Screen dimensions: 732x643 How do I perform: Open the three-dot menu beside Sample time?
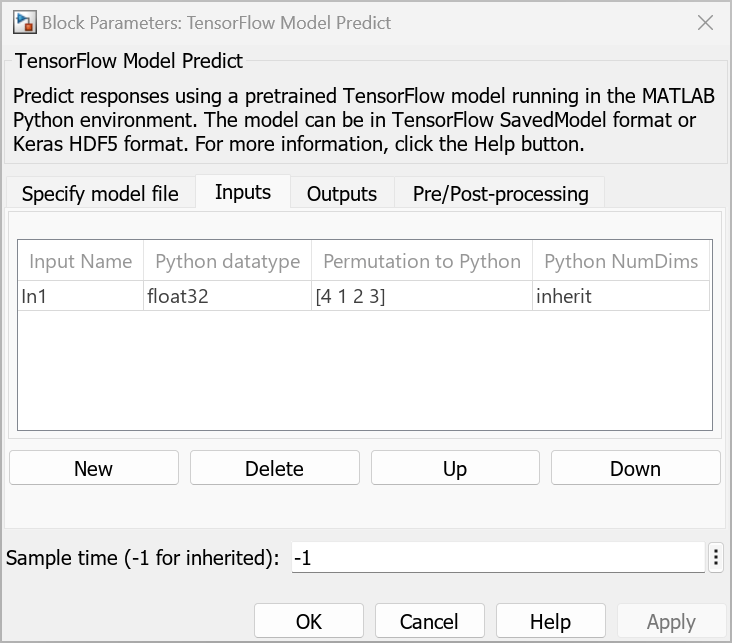point(716,558)
